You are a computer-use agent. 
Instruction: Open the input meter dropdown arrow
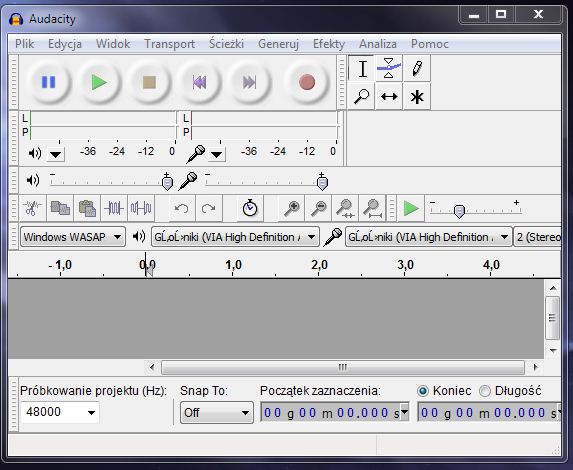(216, 154)
